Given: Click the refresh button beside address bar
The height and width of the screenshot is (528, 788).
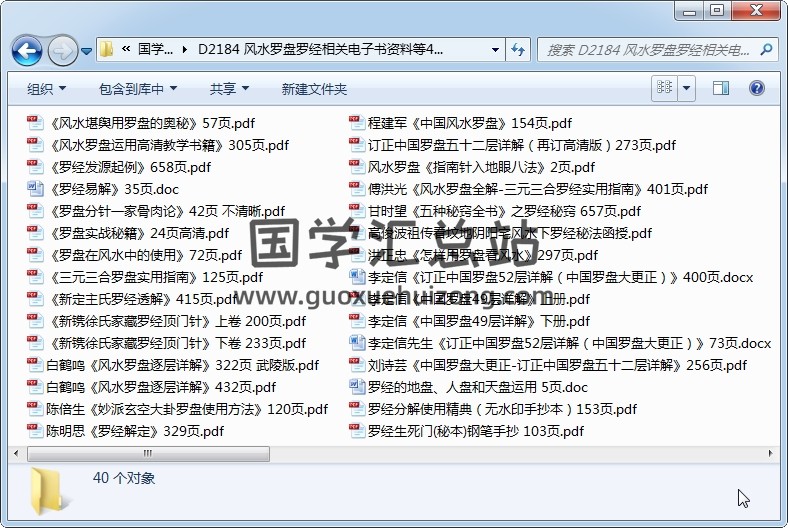Looking at the screenshot, I should pos(518,50).
